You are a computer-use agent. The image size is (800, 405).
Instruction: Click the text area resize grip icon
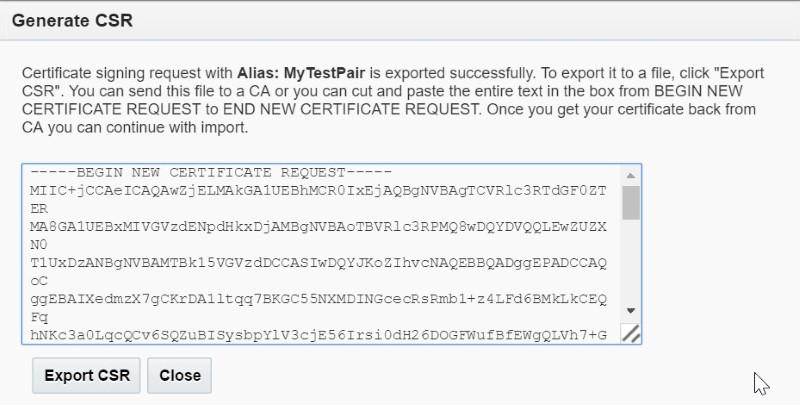(631, 334)
